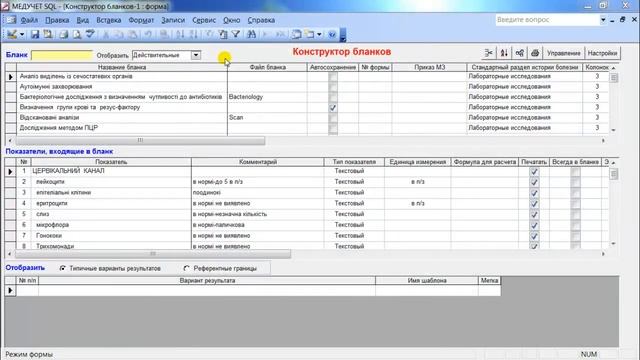Click the printer icon in the form header

[x=535, y=53]
